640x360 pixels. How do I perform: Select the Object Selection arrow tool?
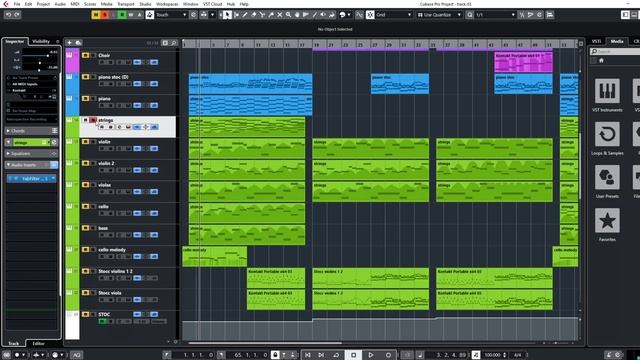(x=227, y=15)
